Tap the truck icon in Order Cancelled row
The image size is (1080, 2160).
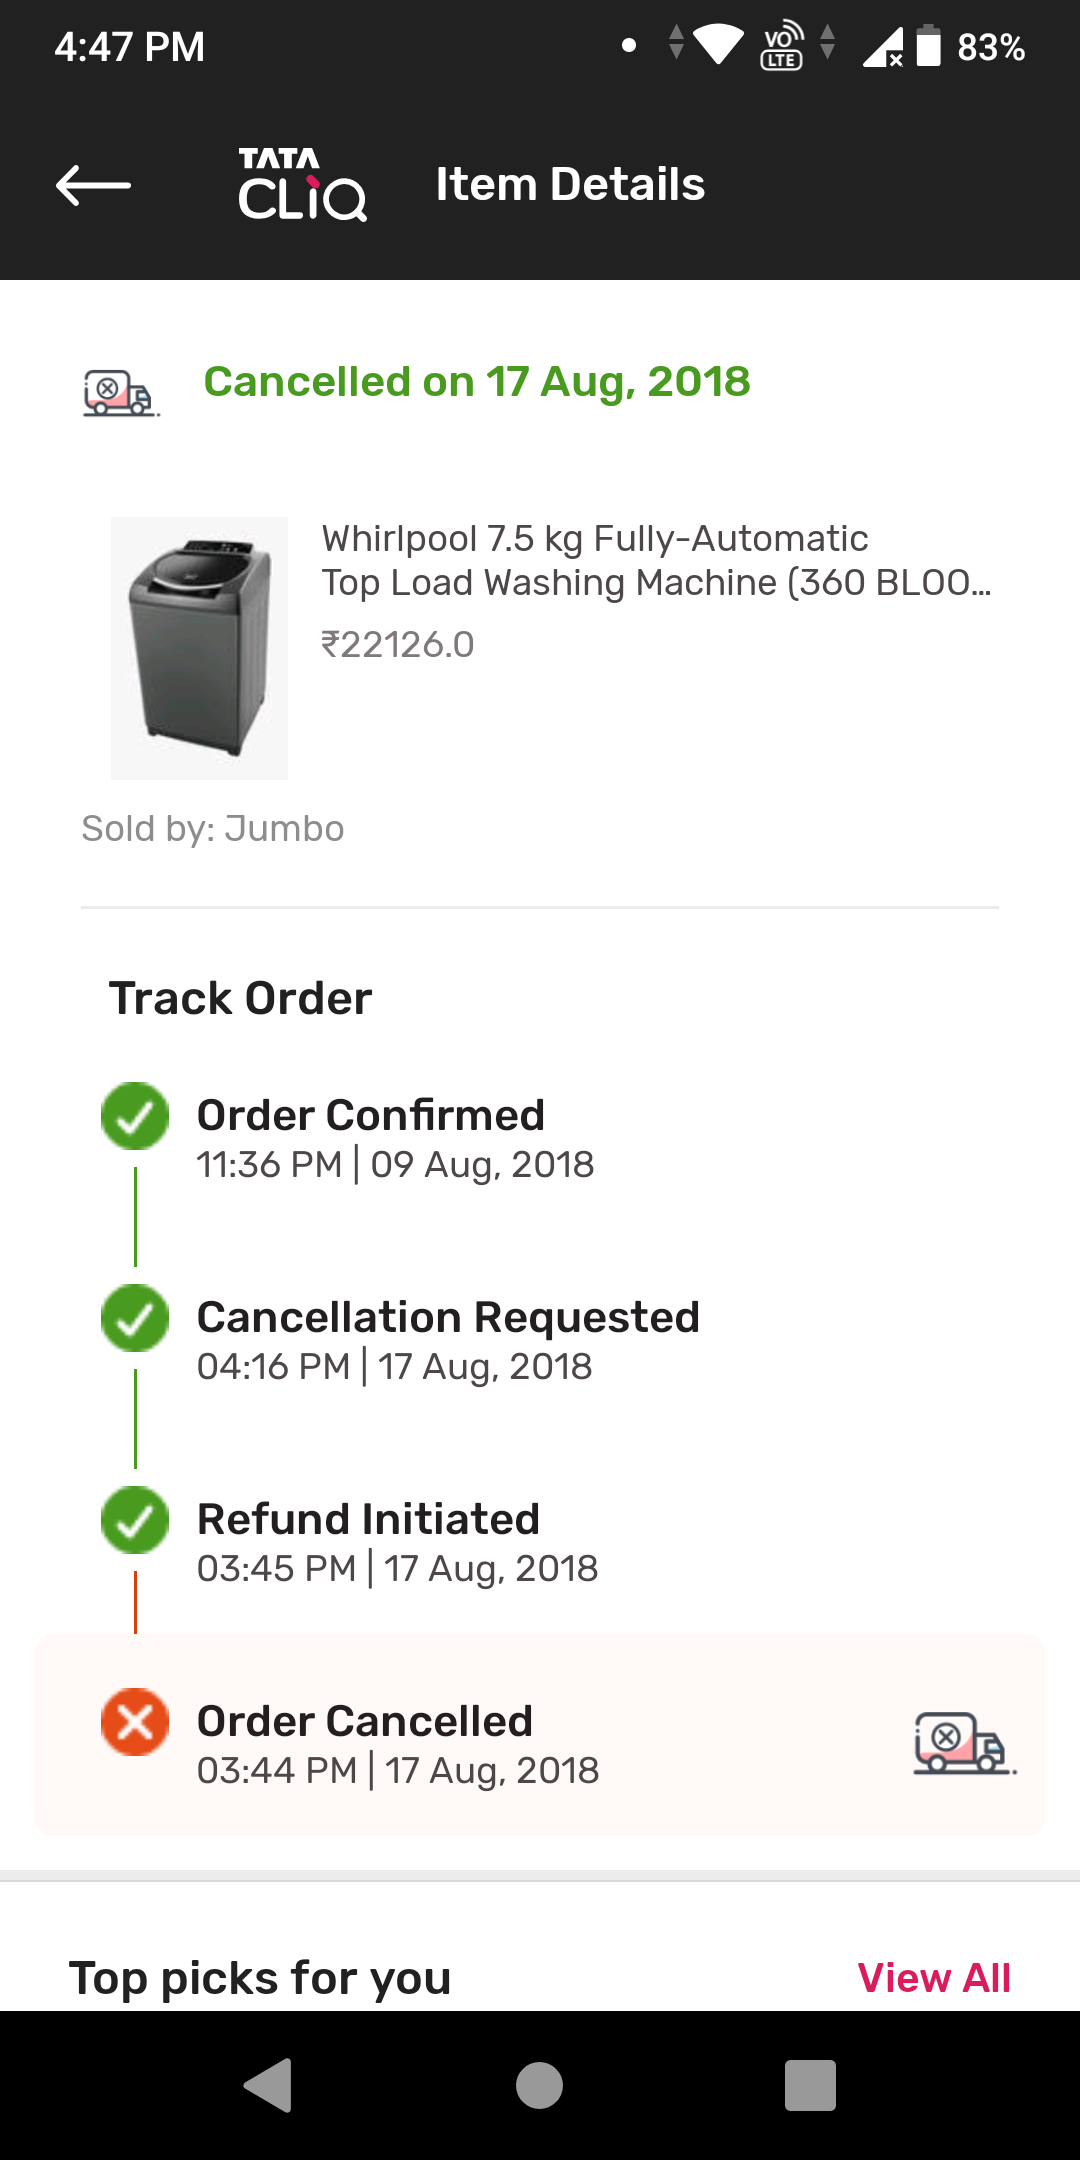[963, 1744]
